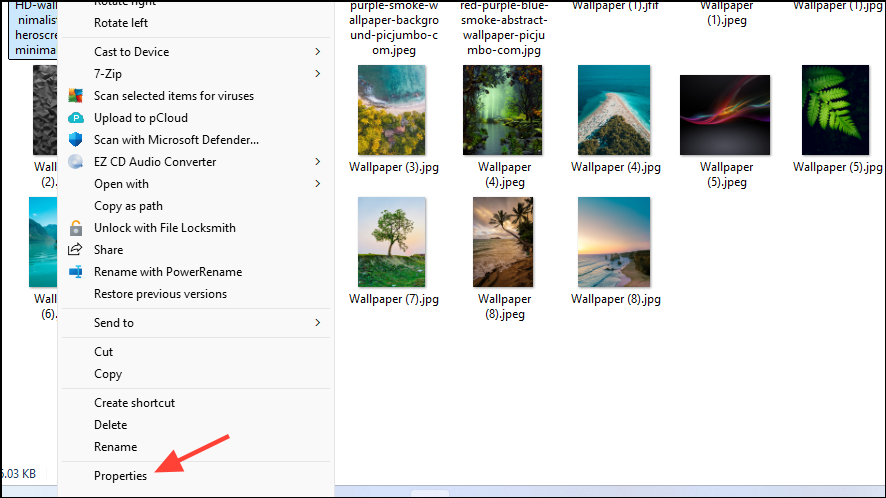Click the Microsoft Defender shield icon
This screenshot has width=886, height=498.
(x=75, y=140)
